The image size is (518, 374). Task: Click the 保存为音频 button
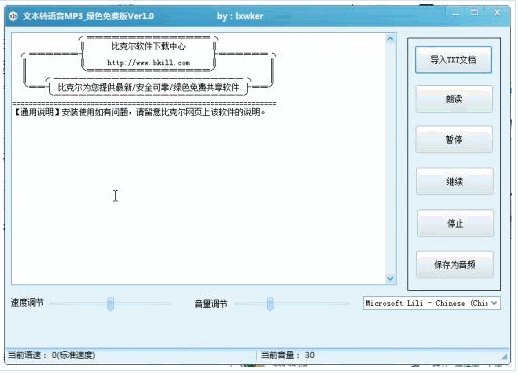[x=455, y=265]
